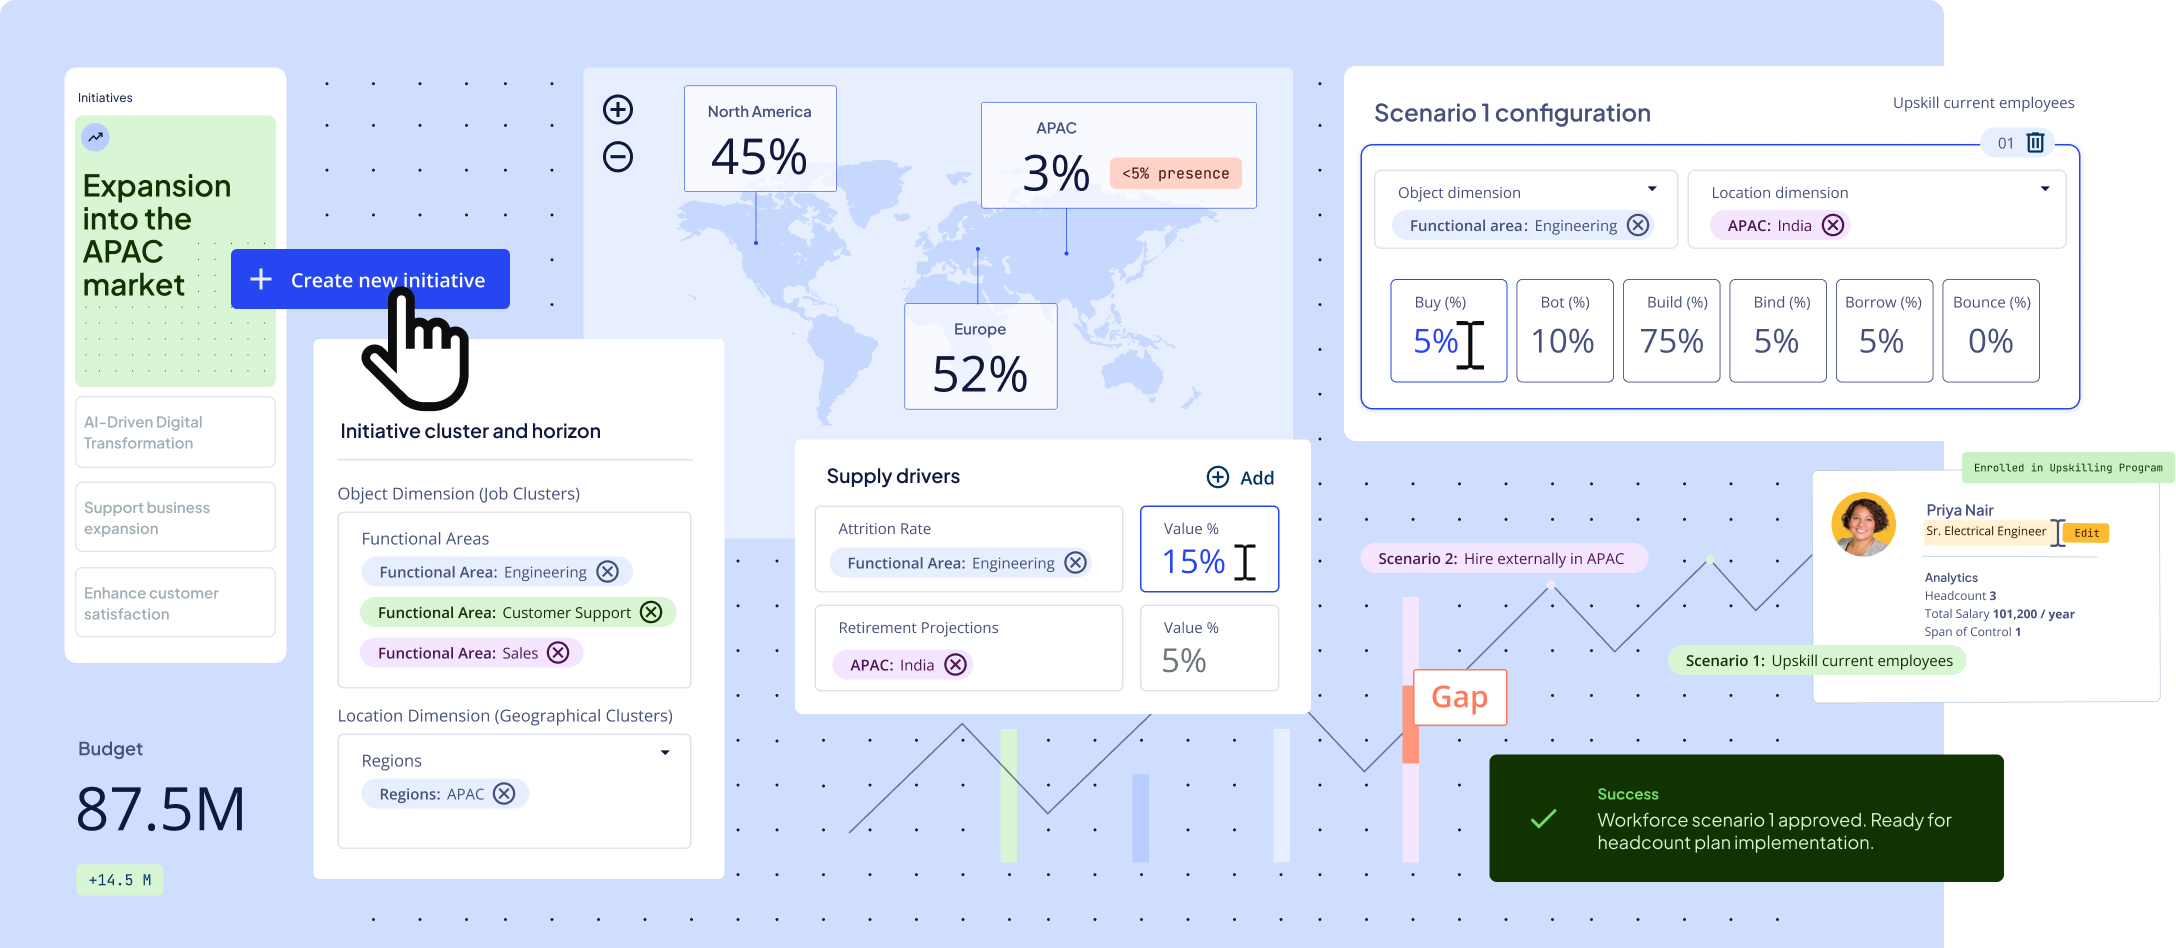Delete scenario 01 with trash icon
The height and width of the screenshot is (948, 2176).
[x=2035, y=143]
